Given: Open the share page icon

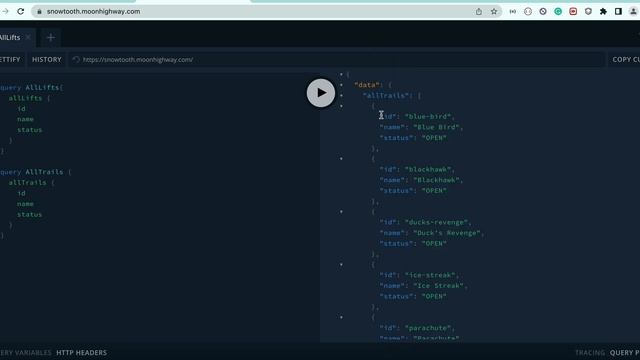Looking at the screenshot, I should pyautogui.click(x=479, y=11).
